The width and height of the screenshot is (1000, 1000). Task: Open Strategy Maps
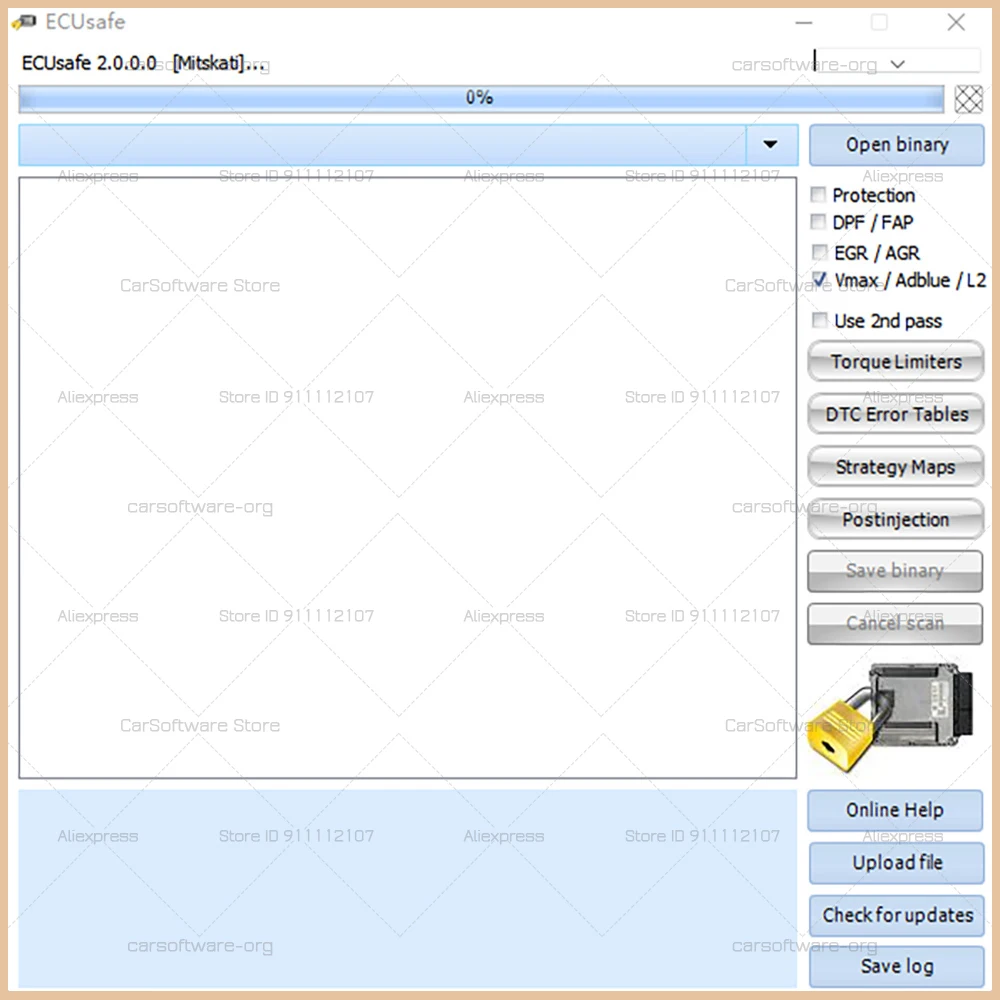[895, 467]
